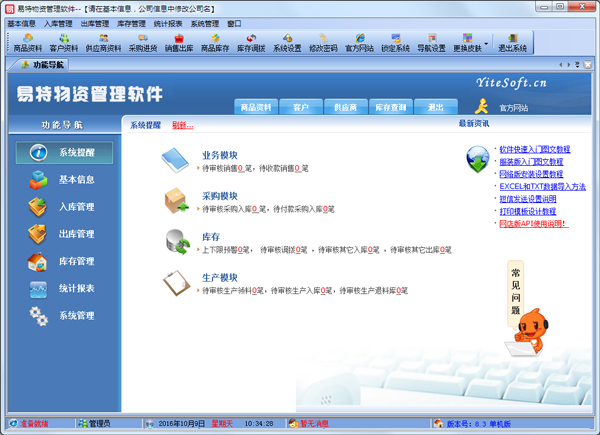Image resolution: width=600 pixels, height=435 pixels.
Task: Click the 采购进货 toolbar icon
Action: tap(143, 42)
